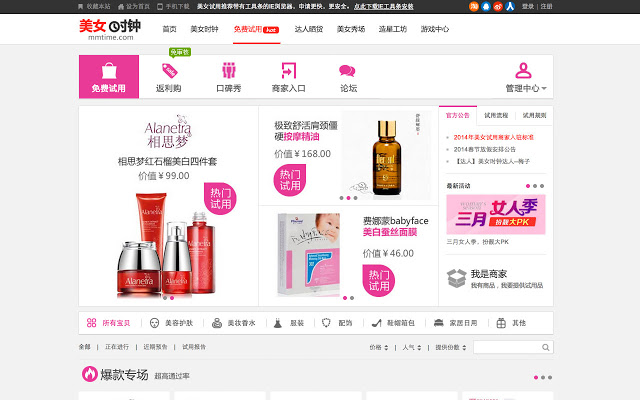Select the middle dot in 爆款专场 row
The height and width of the screenshot is (400, 640).
coord(543,378)
